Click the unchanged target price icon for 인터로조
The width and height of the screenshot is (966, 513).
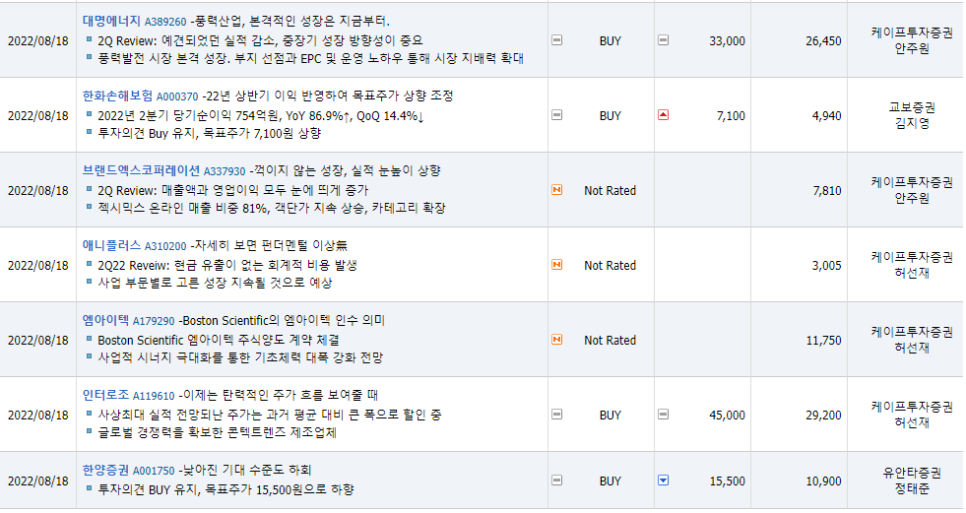pos(664,414)
